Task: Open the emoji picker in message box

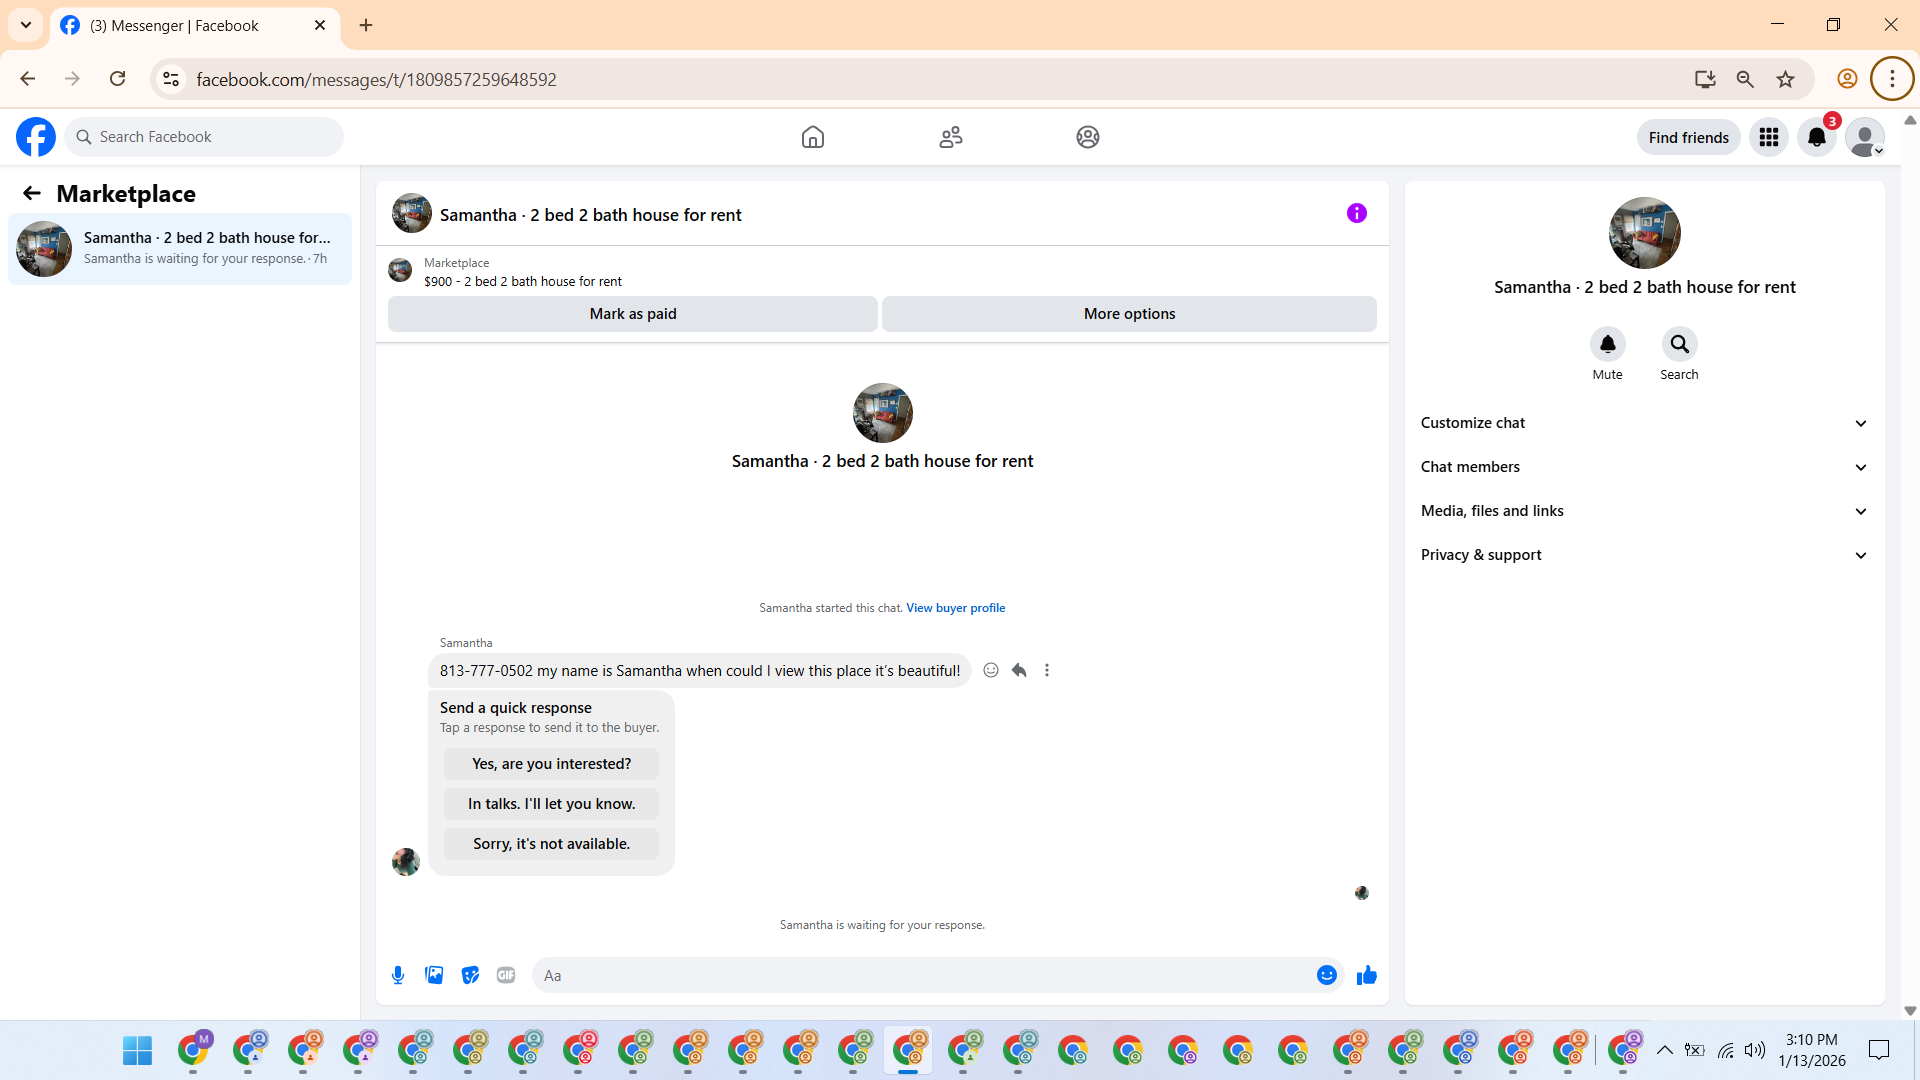Action: click(x=1326, y=975)
